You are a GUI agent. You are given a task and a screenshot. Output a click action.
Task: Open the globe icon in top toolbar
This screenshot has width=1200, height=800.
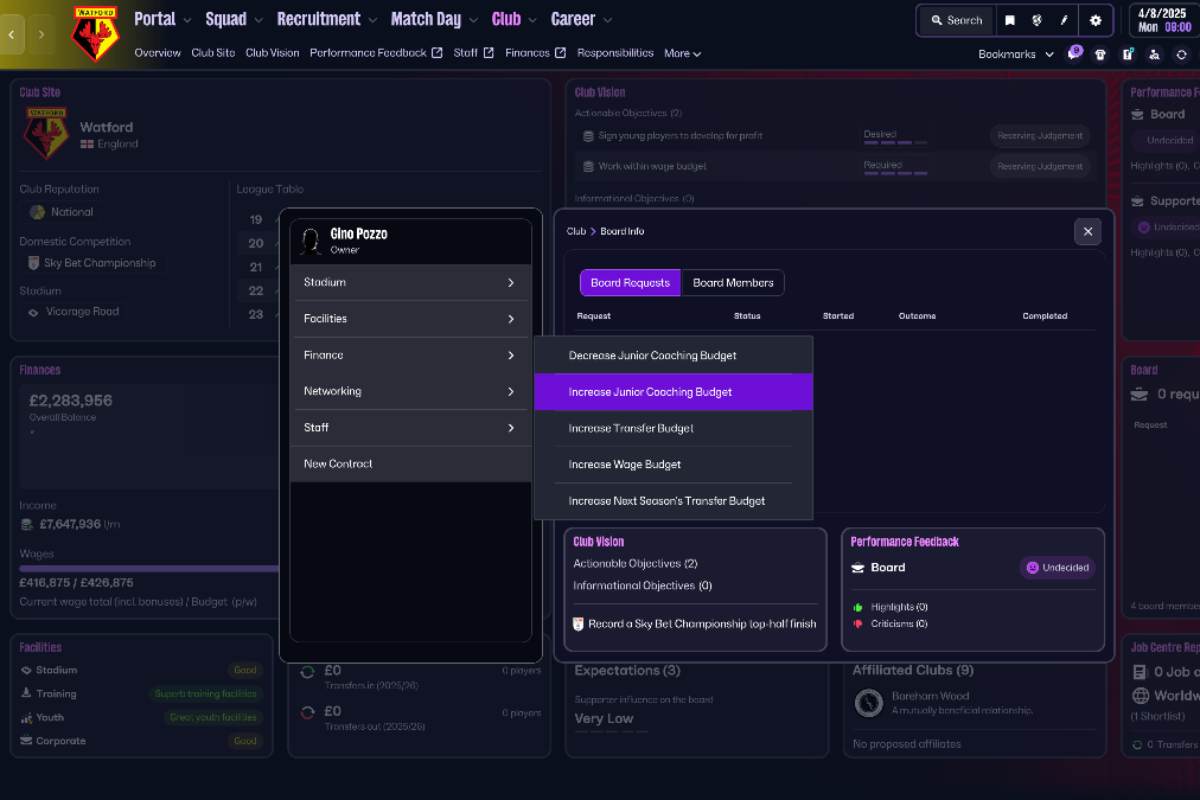tap(1037, 20)
